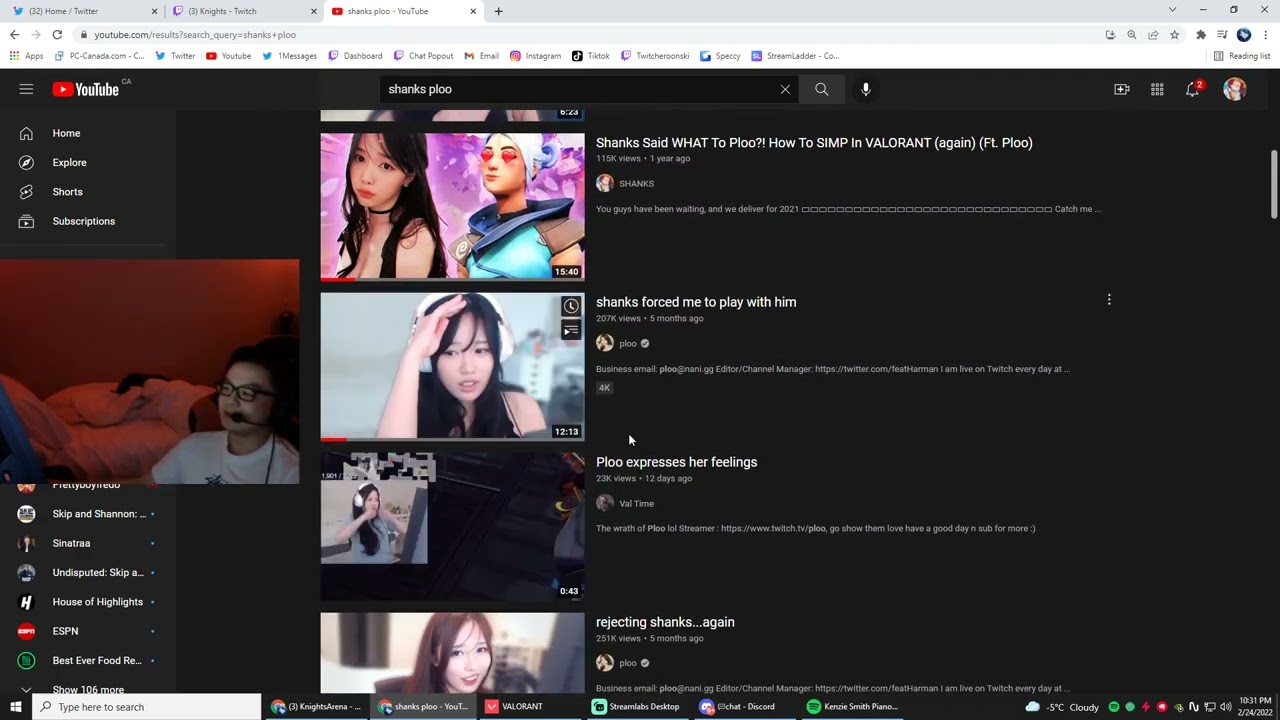Add 'shanks forced me' video to queue
This screenshot has width=1280, height=720.
tap(571, 331)
